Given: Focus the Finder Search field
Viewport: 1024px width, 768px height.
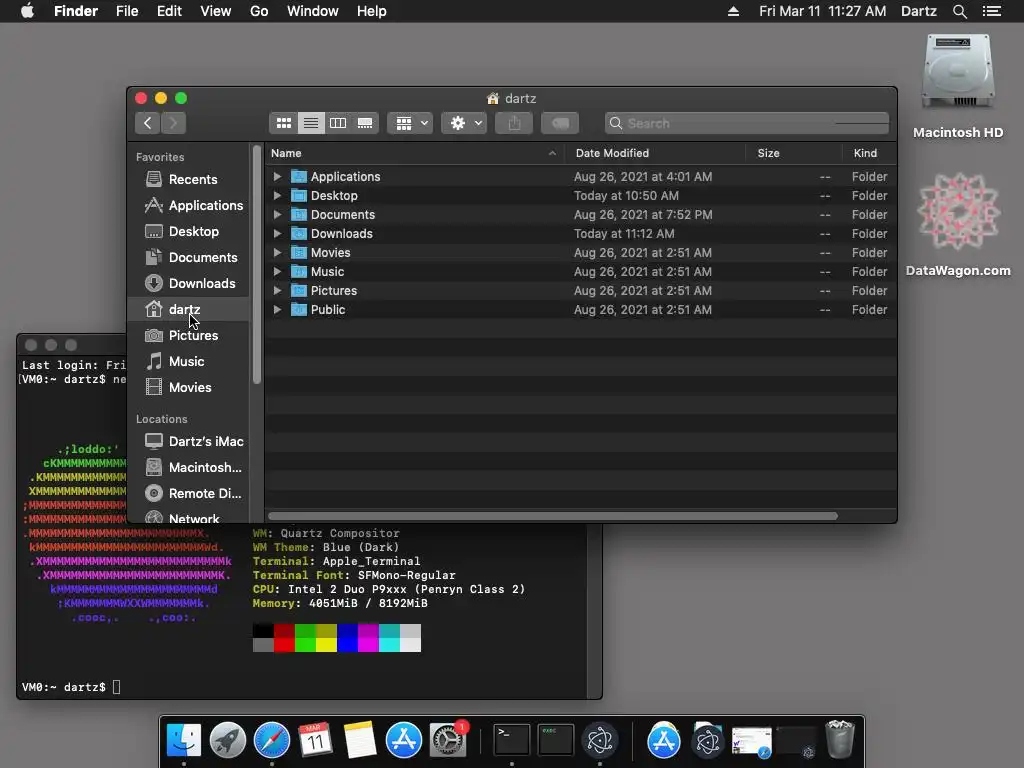Looking at the screenshot, I should [747, 123].
